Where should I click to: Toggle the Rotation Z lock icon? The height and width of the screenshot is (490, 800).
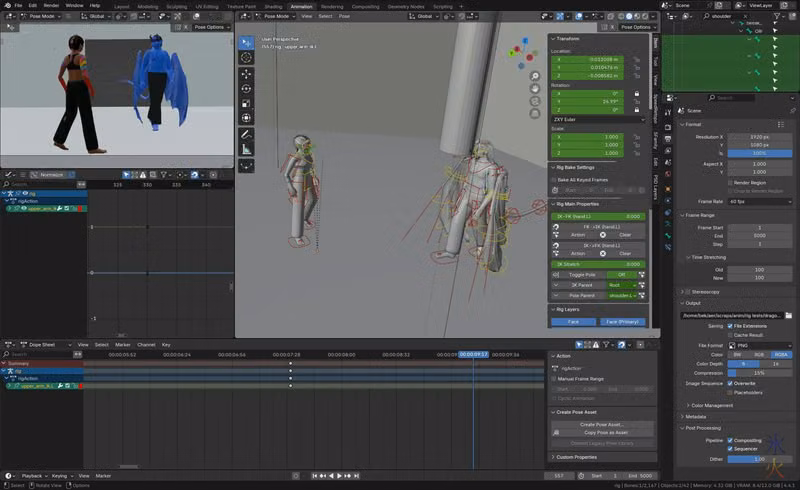coord(637,110)
